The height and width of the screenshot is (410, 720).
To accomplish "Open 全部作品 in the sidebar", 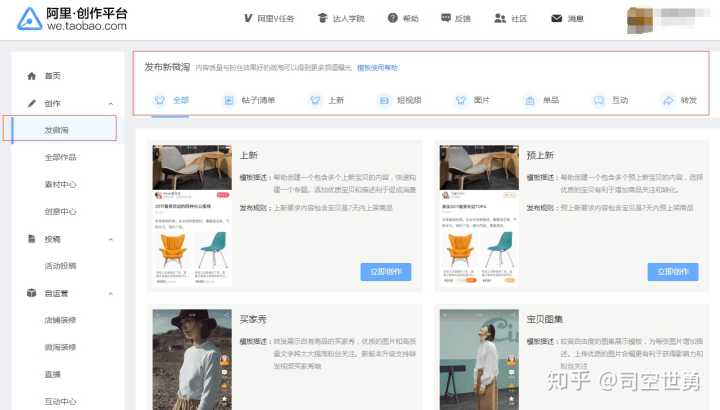I will 60,157.
